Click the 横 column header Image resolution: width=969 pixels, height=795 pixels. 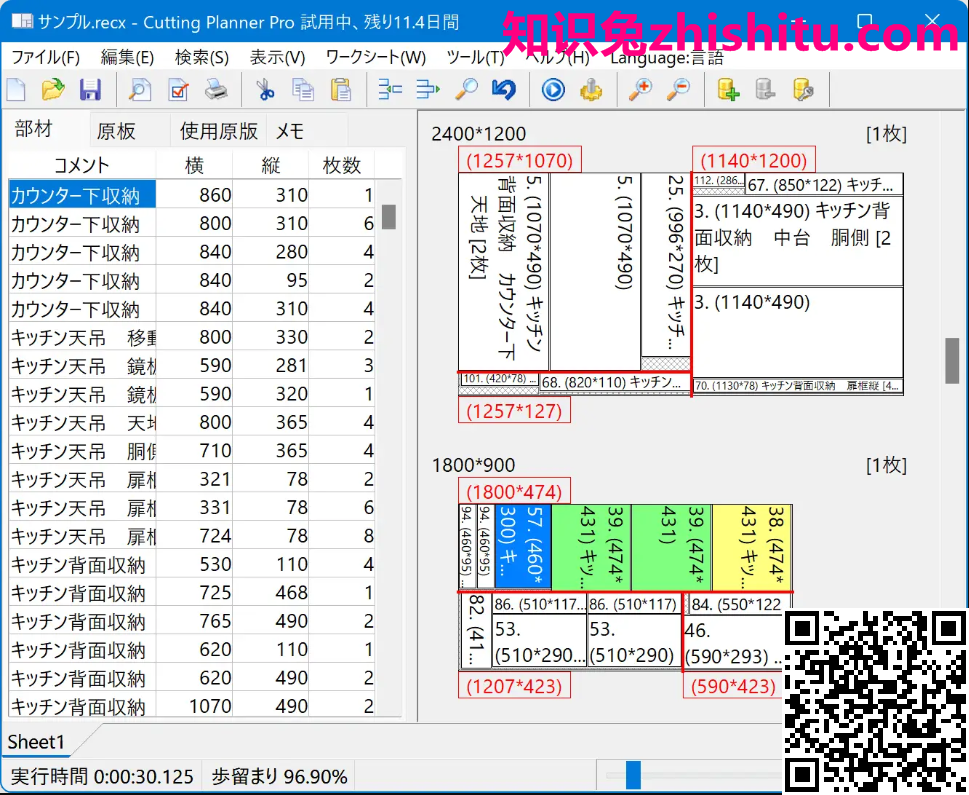click(x=194, y=165)
